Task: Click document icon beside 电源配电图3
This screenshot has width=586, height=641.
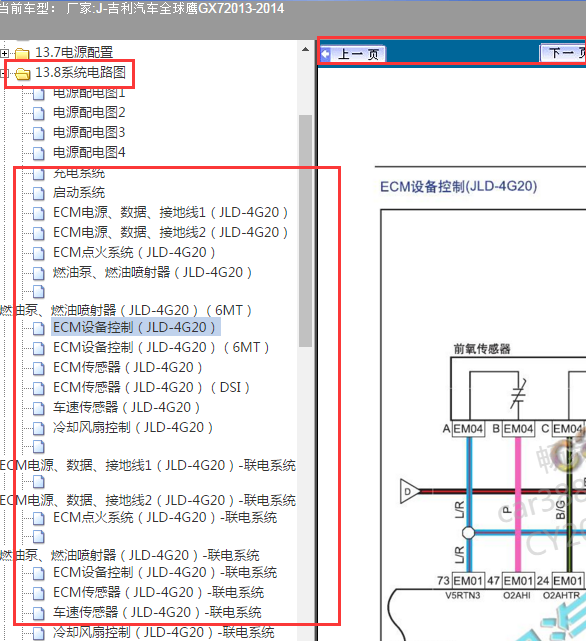Action: click(x=38, y=133)
